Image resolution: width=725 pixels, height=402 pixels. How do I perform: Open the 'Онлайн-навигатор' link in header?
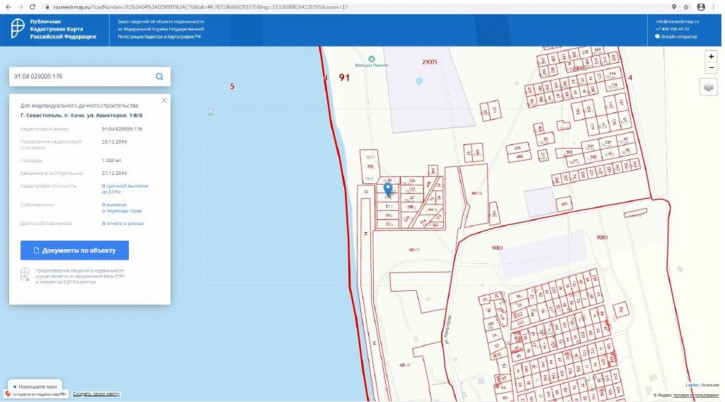(679, 37)
